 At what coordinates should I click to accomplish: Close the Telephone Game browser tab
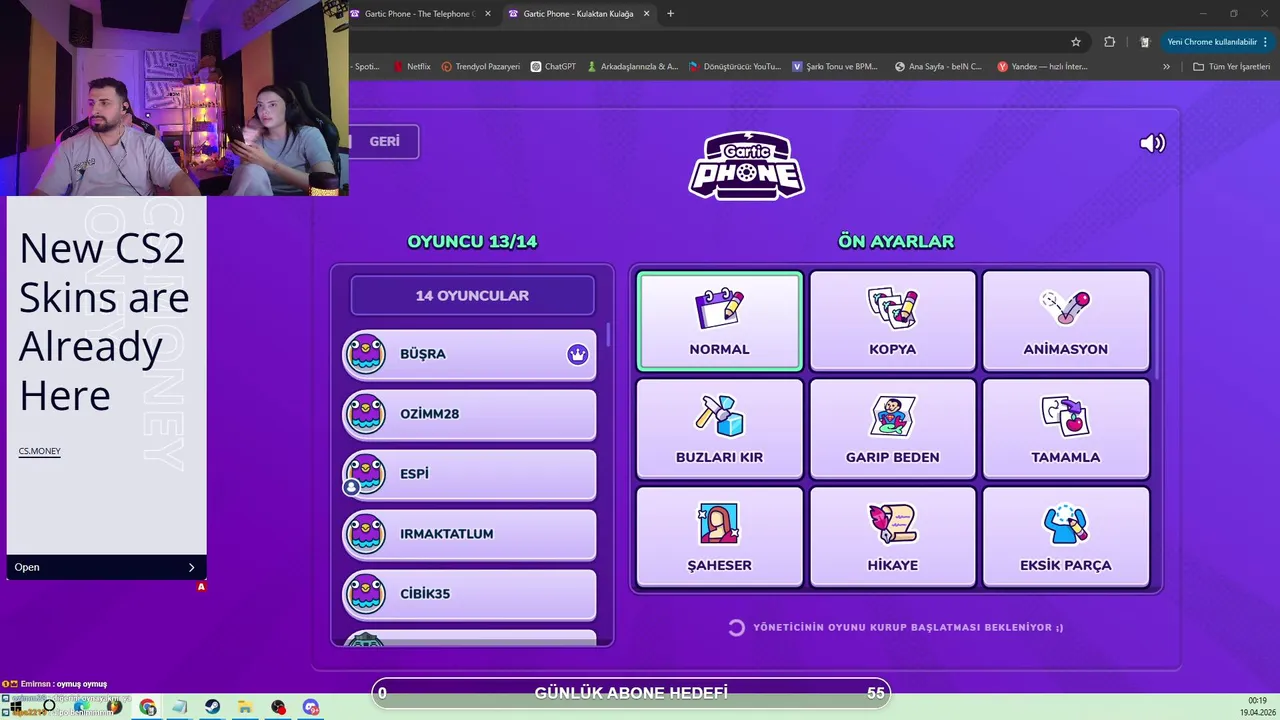[488, 14]
